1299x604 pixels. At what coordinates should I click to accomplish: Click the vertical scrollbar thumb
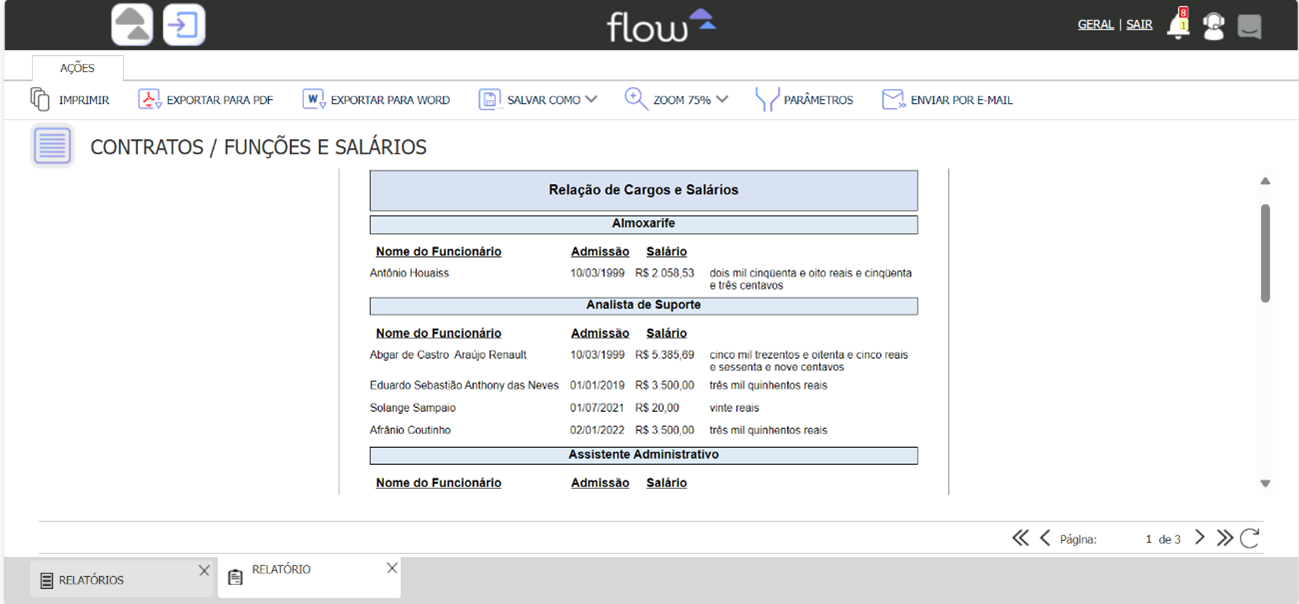click(1265, 253)
